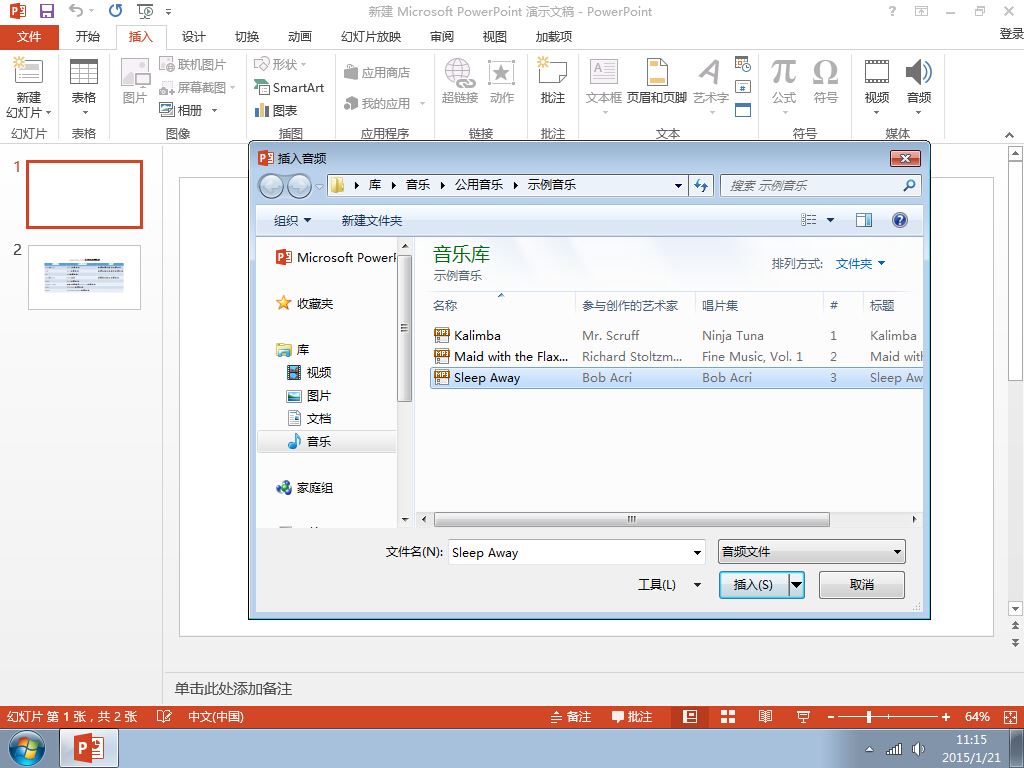This screenshot has width=1024, height=768.
Task: Click the Audio (音频) speaker icon
Action: coord(918,72)
